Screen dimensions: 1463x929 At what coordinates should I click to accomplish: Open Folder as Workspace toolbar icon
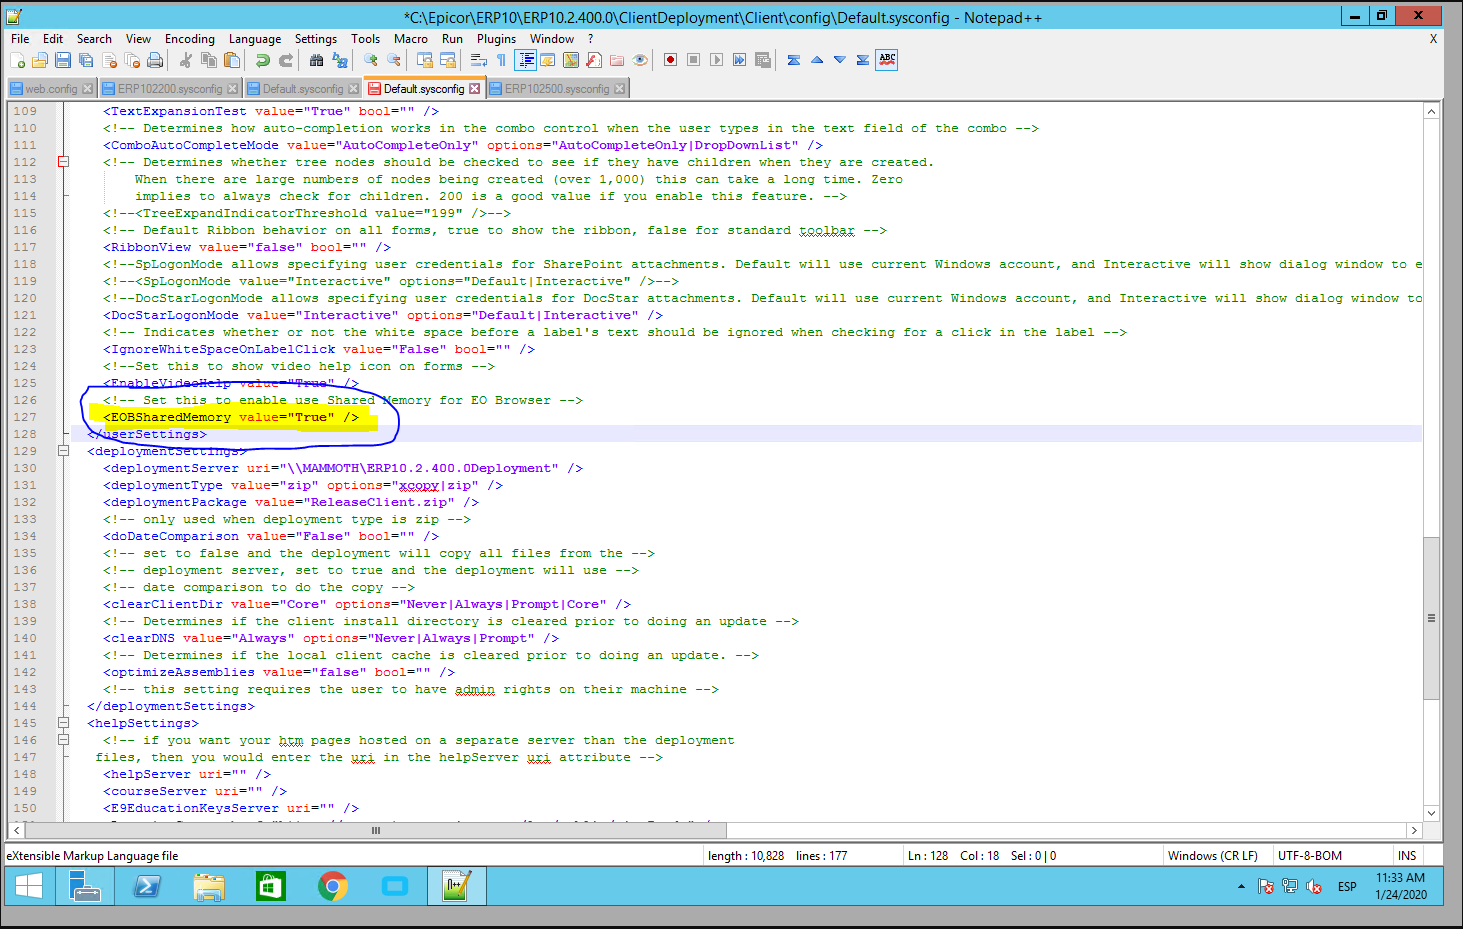pos(617,60)
